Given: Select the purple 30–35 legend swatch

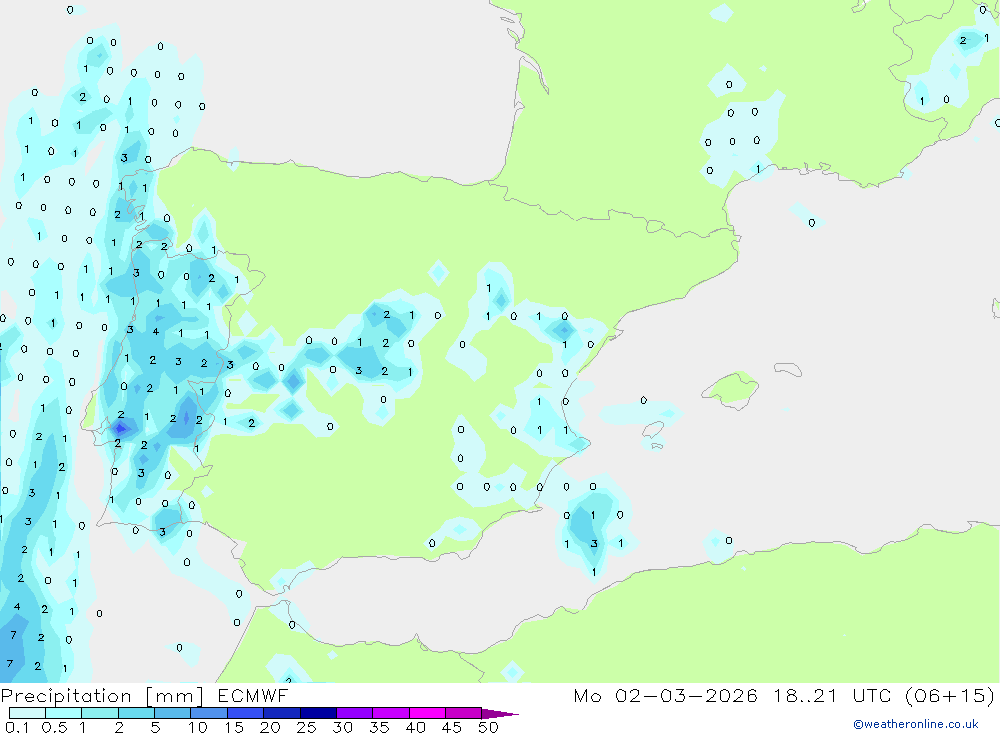Looking at the screenshot, I should click(354, 714).
